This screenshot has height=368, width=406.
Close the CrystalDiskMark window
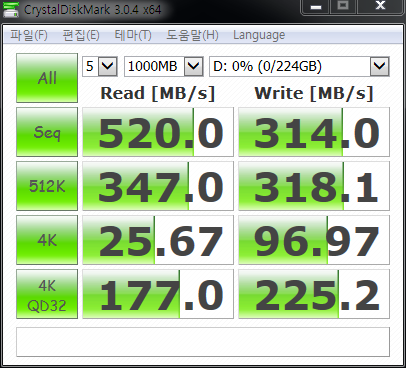click(380, 7)
